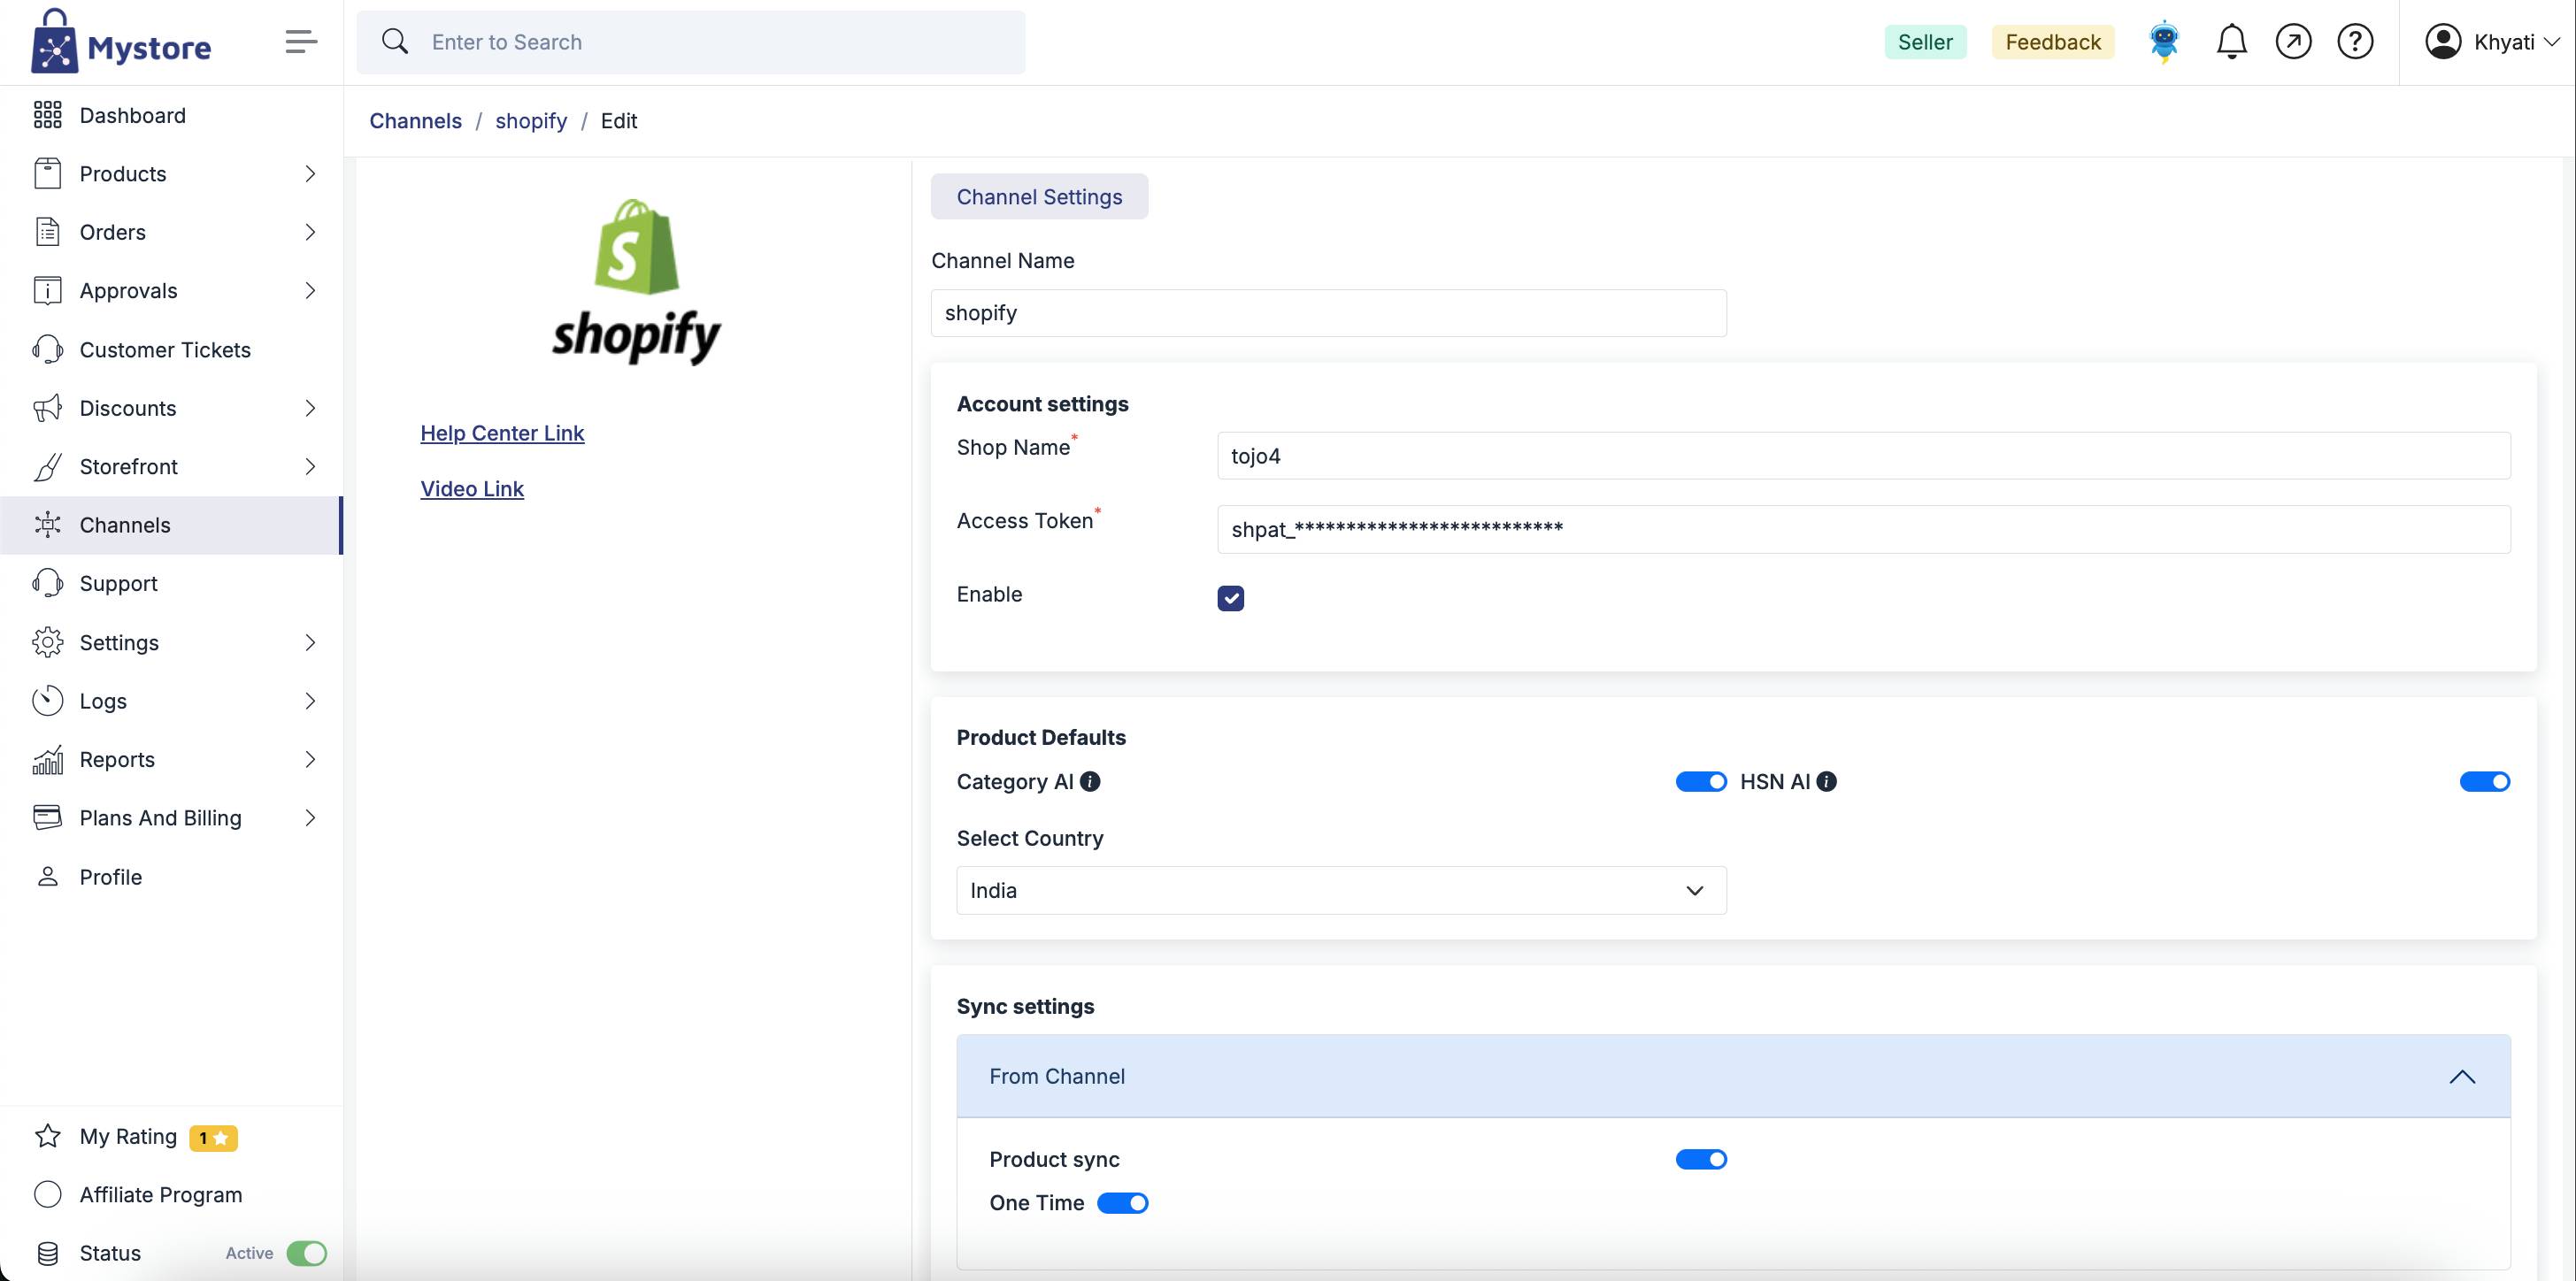Uncheck the Enable checkbox
Screen dimensions: 2576x1281
(1230, 598)
